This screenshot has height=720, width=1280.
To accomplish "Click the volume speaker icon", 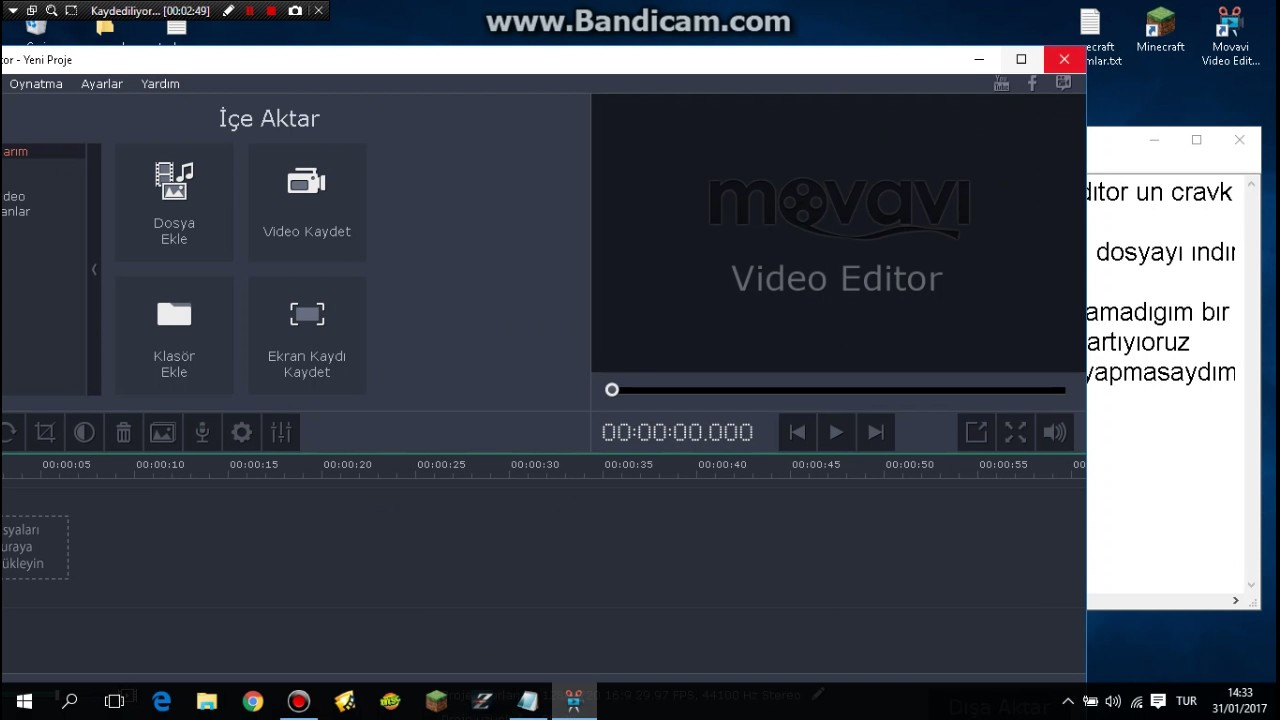I will (1054, 432).
